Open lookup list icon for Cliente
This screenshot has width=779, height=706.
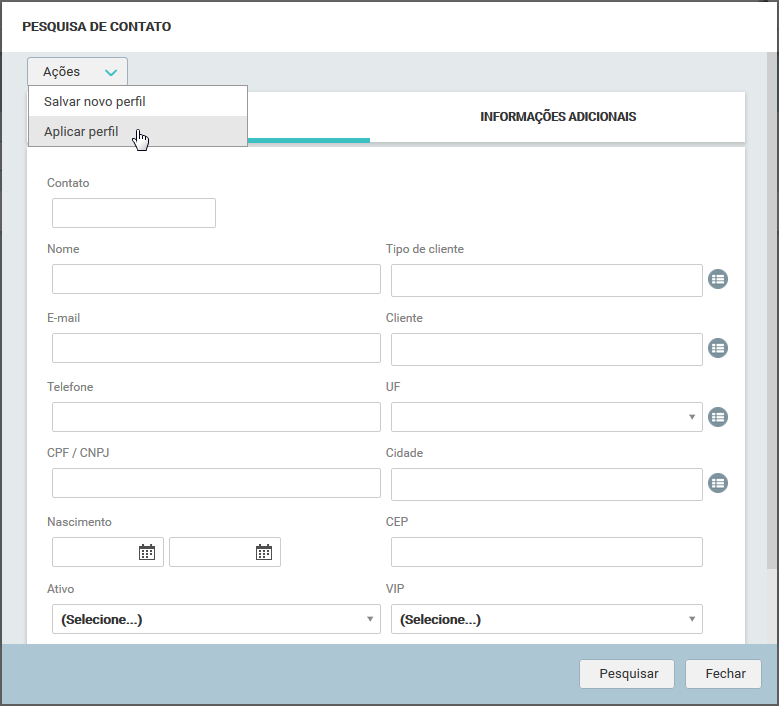point(718,348)
